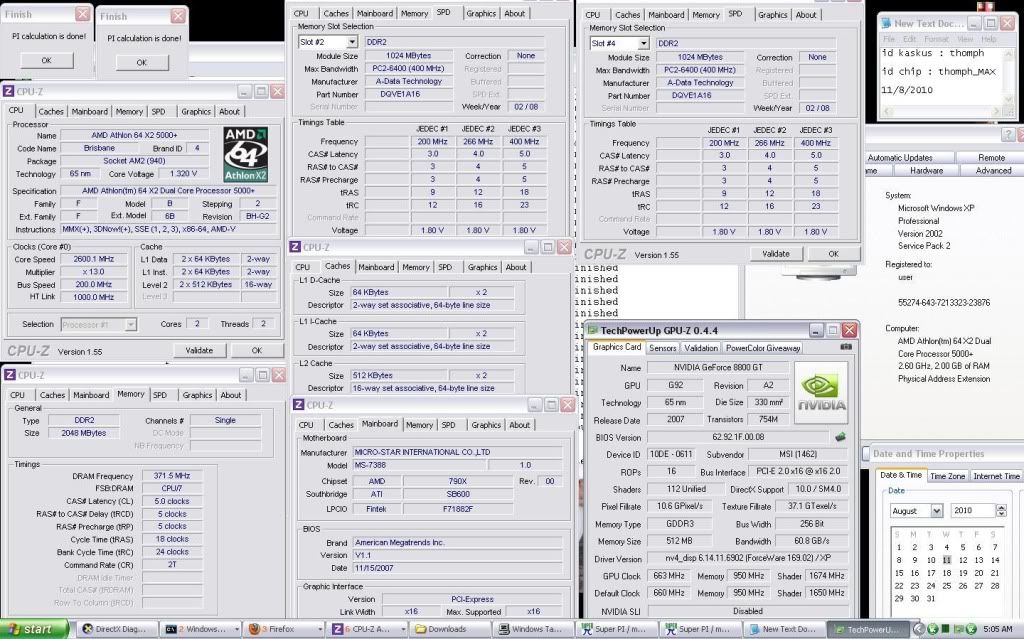Select the Hardware tab in System Properties

(926, 171)
